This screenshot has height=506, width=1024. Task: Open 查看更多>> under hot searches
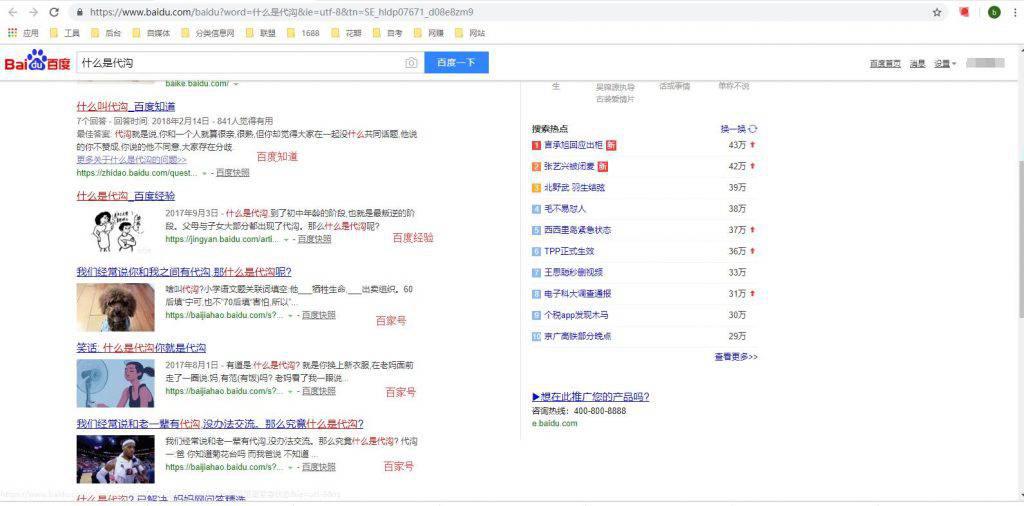pos(736,356)
